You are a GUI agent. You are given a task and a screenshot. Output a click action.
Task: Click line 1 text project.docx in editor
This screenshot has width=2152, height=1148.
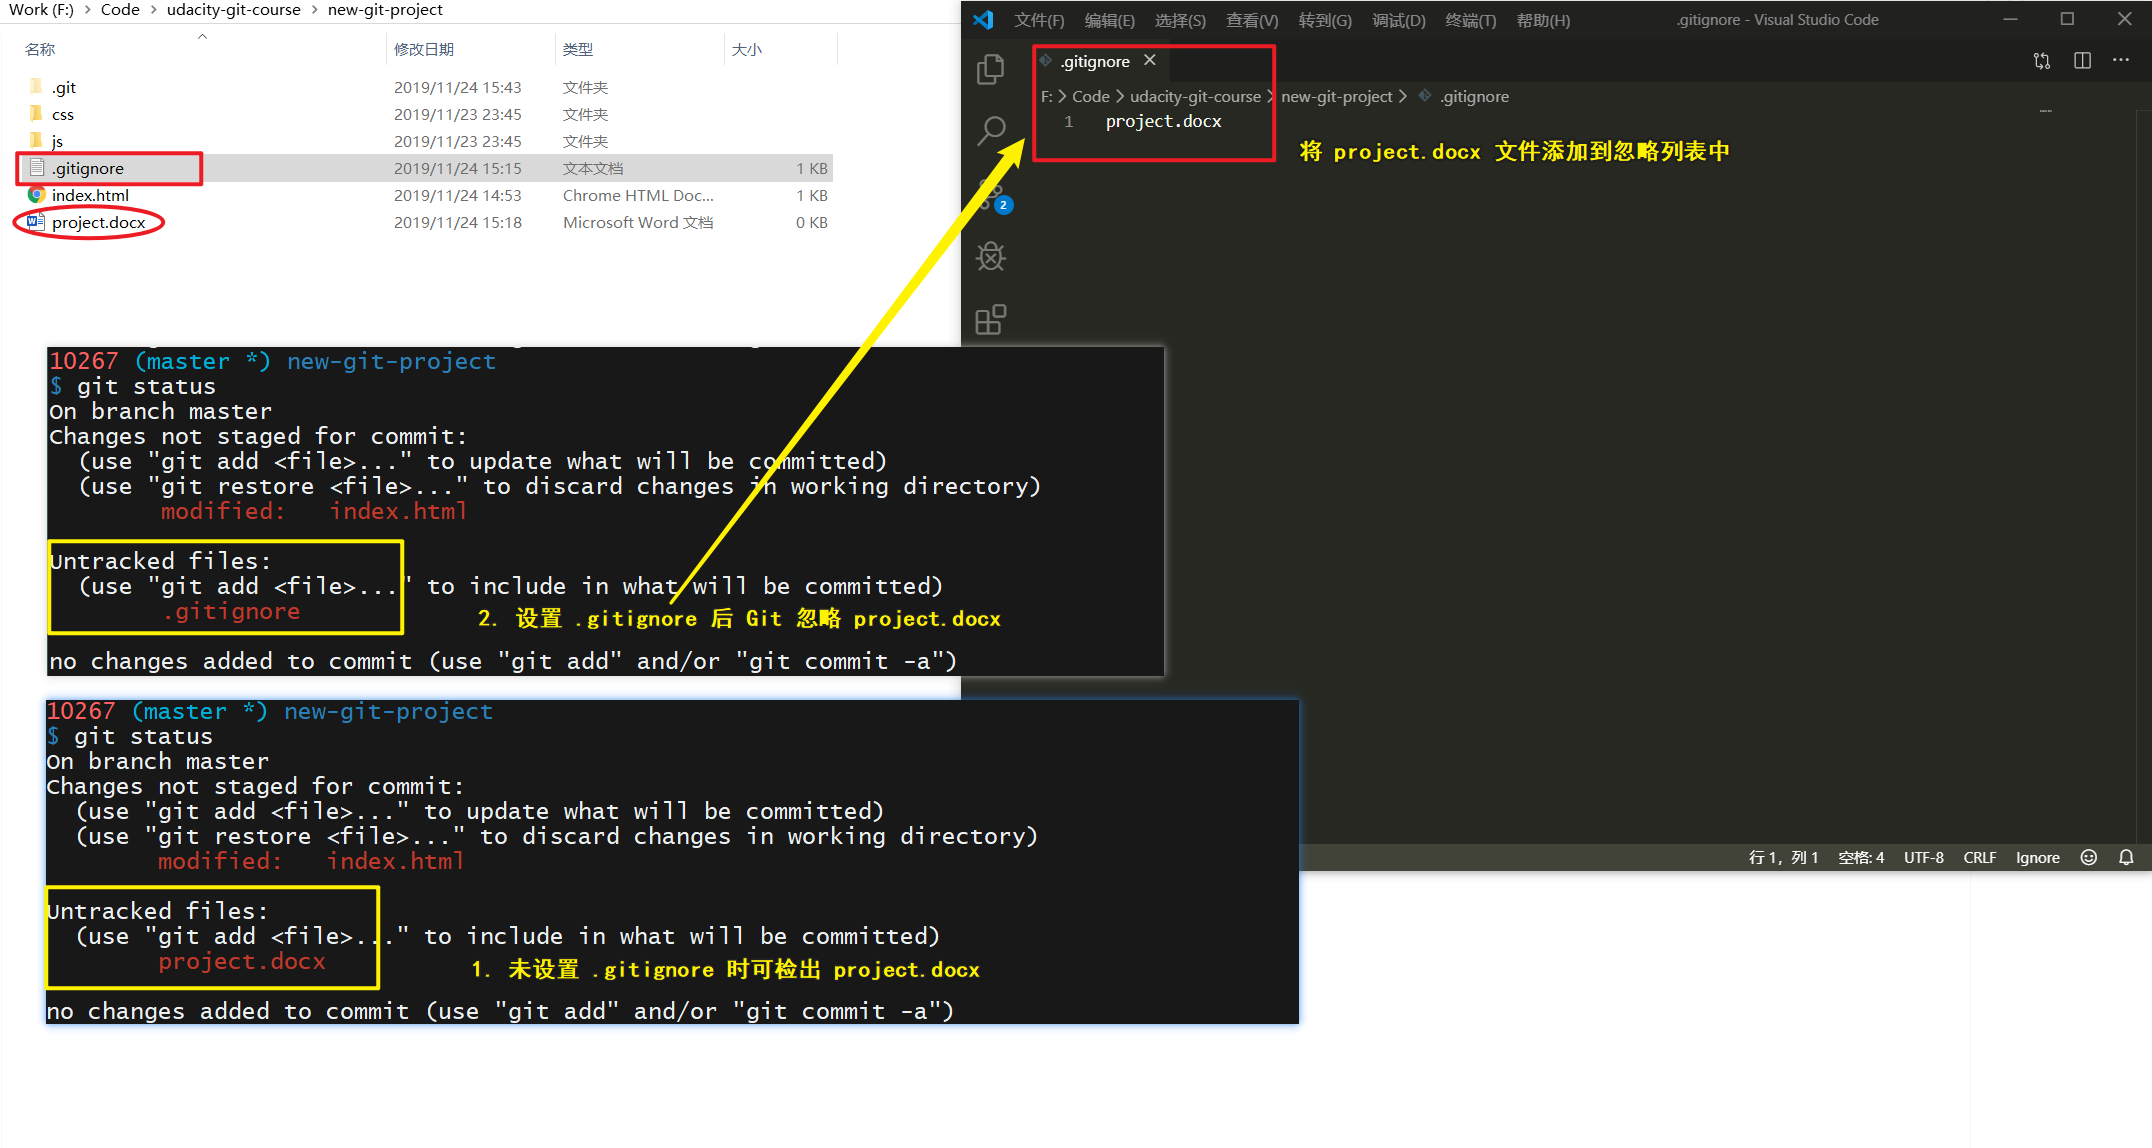tap(1163, 121)
